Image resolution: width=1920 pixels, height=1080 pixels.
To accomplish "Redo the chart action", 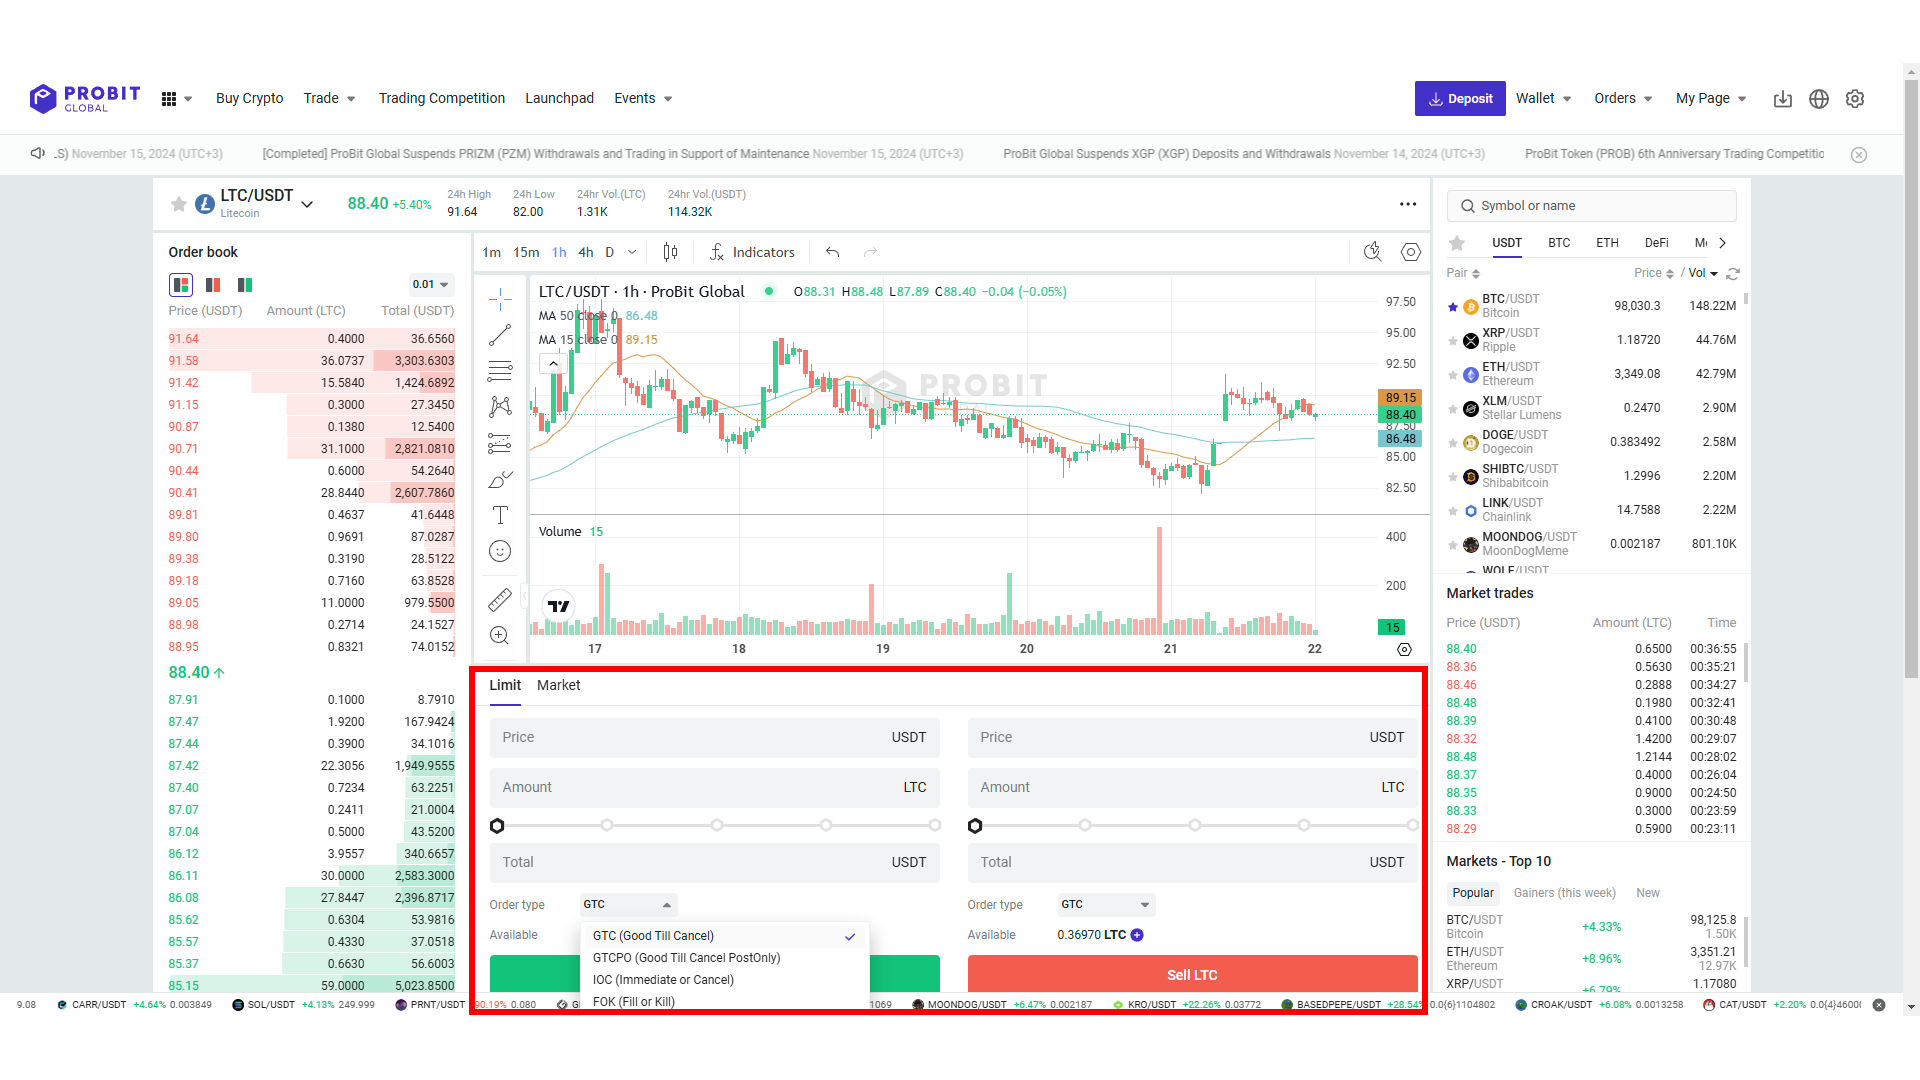I will (x=870, y=252).
